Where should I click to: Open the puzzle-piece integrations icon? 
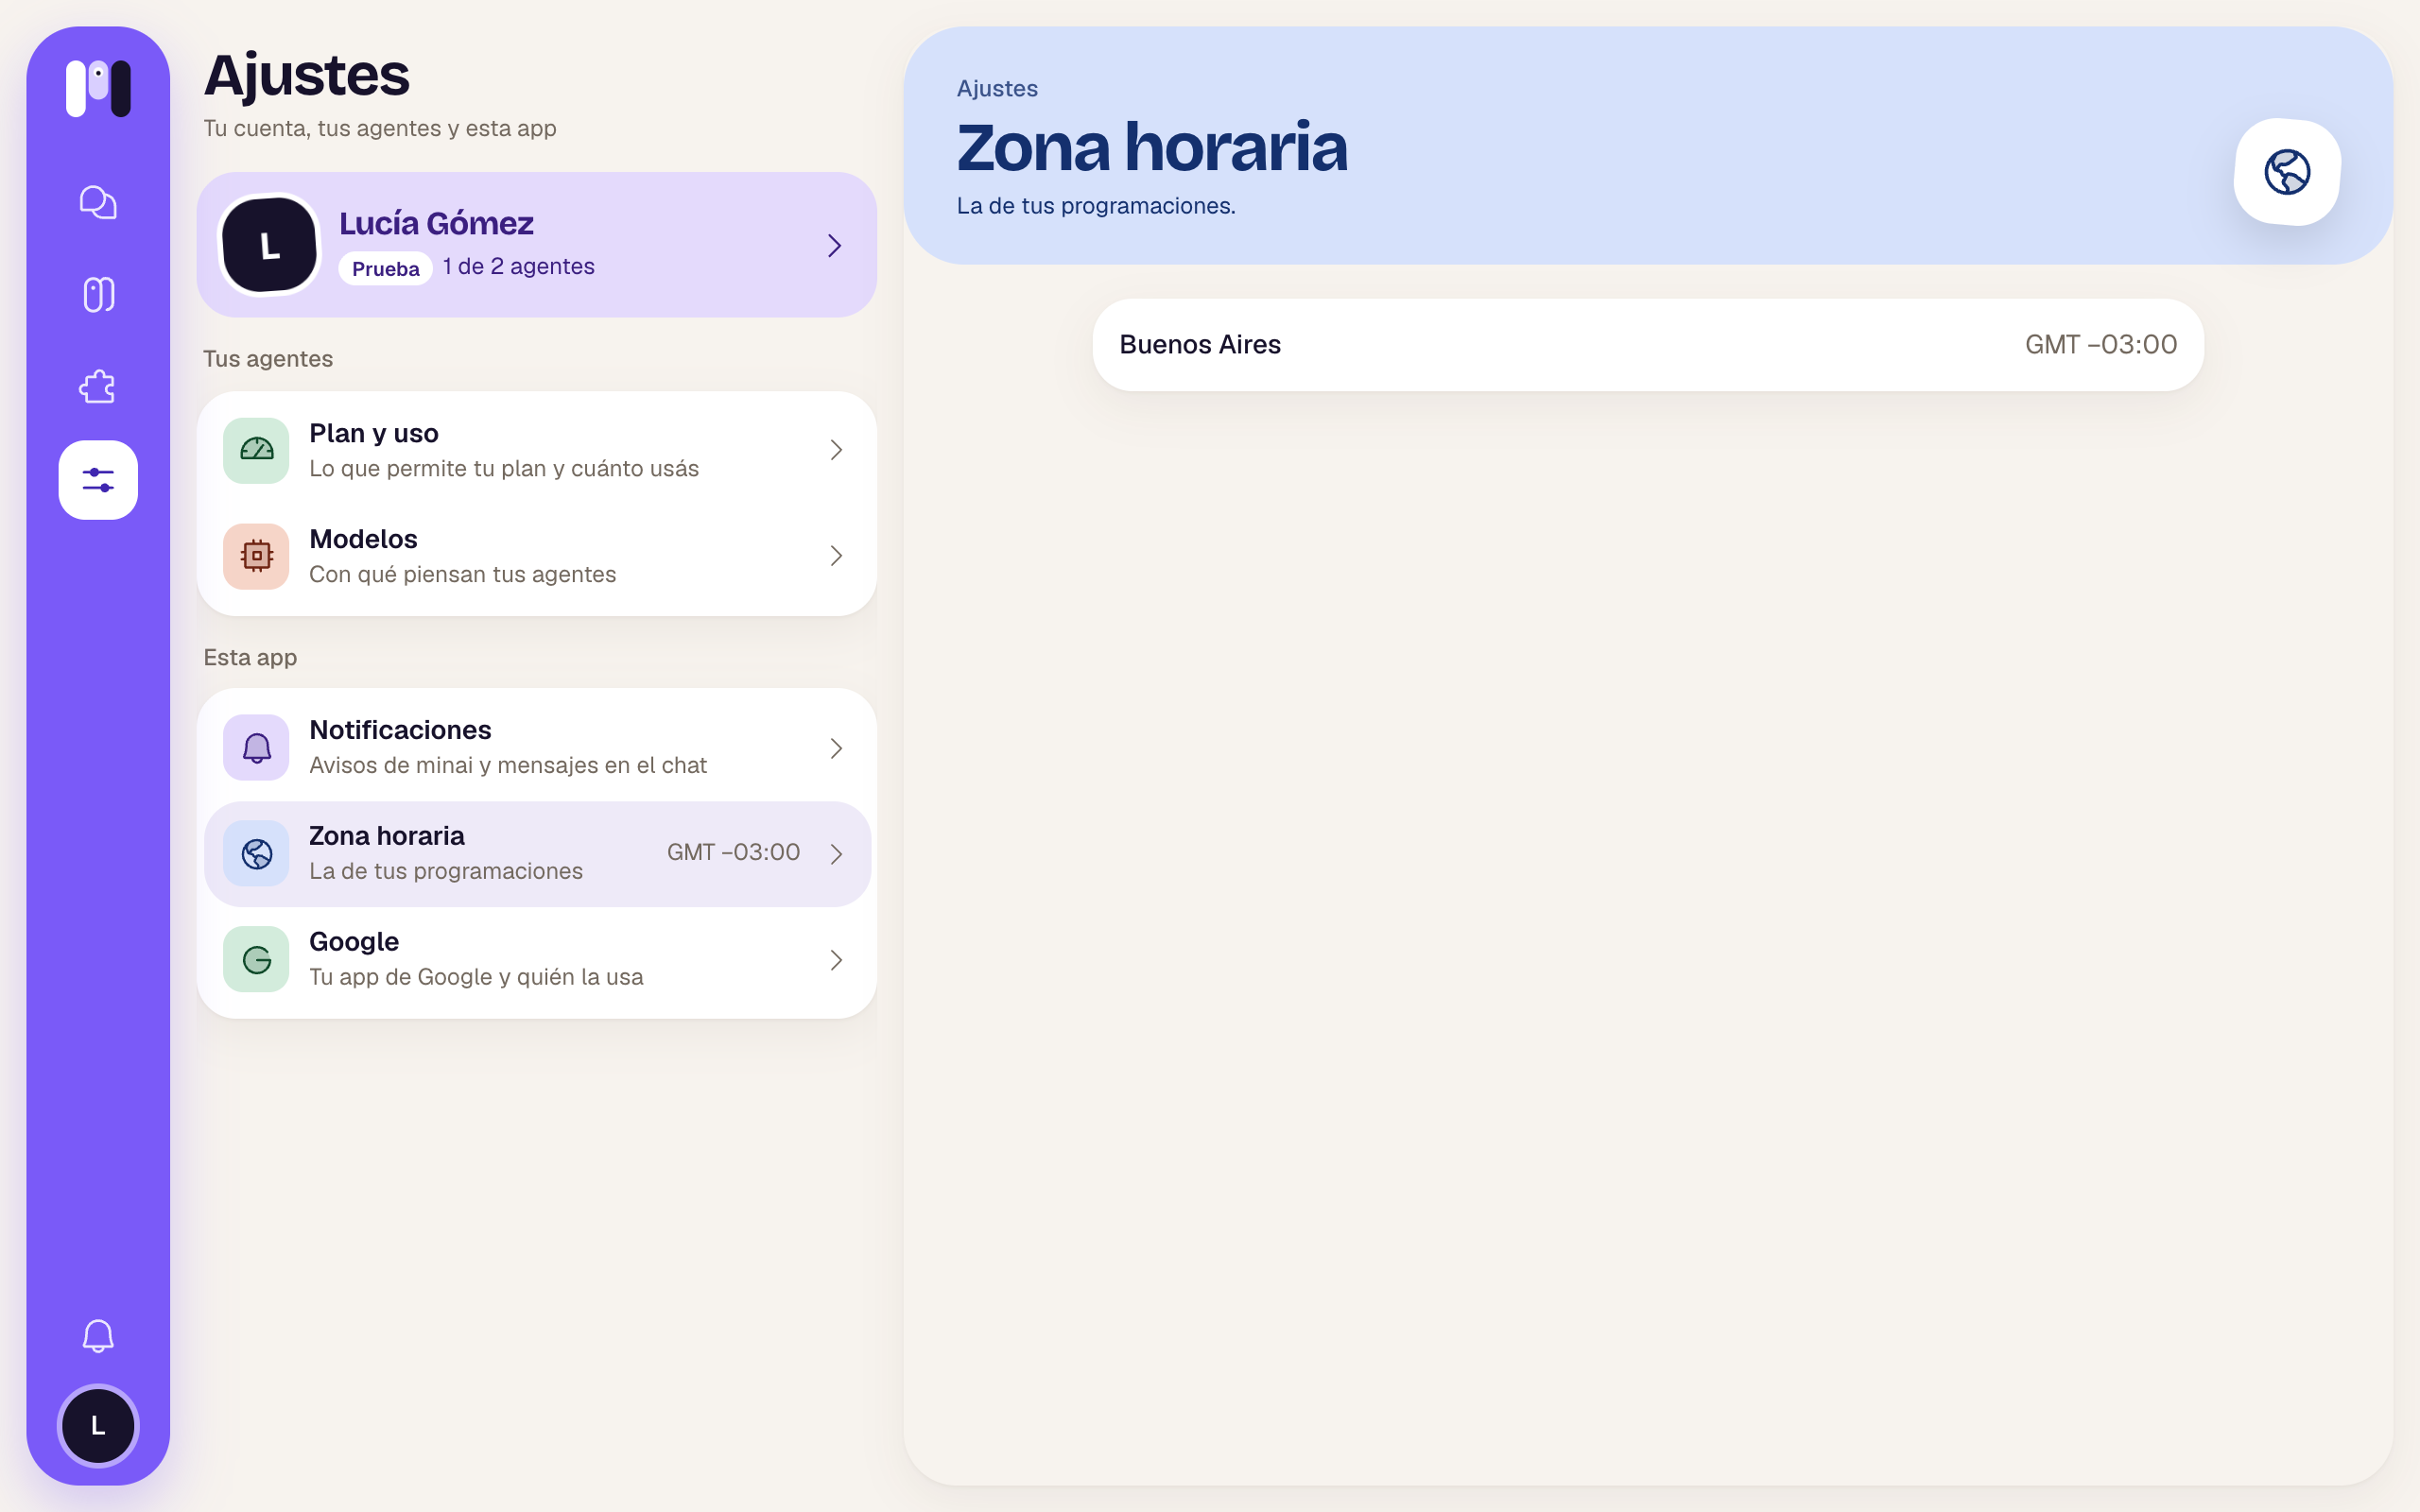click(x=98, y=387)
